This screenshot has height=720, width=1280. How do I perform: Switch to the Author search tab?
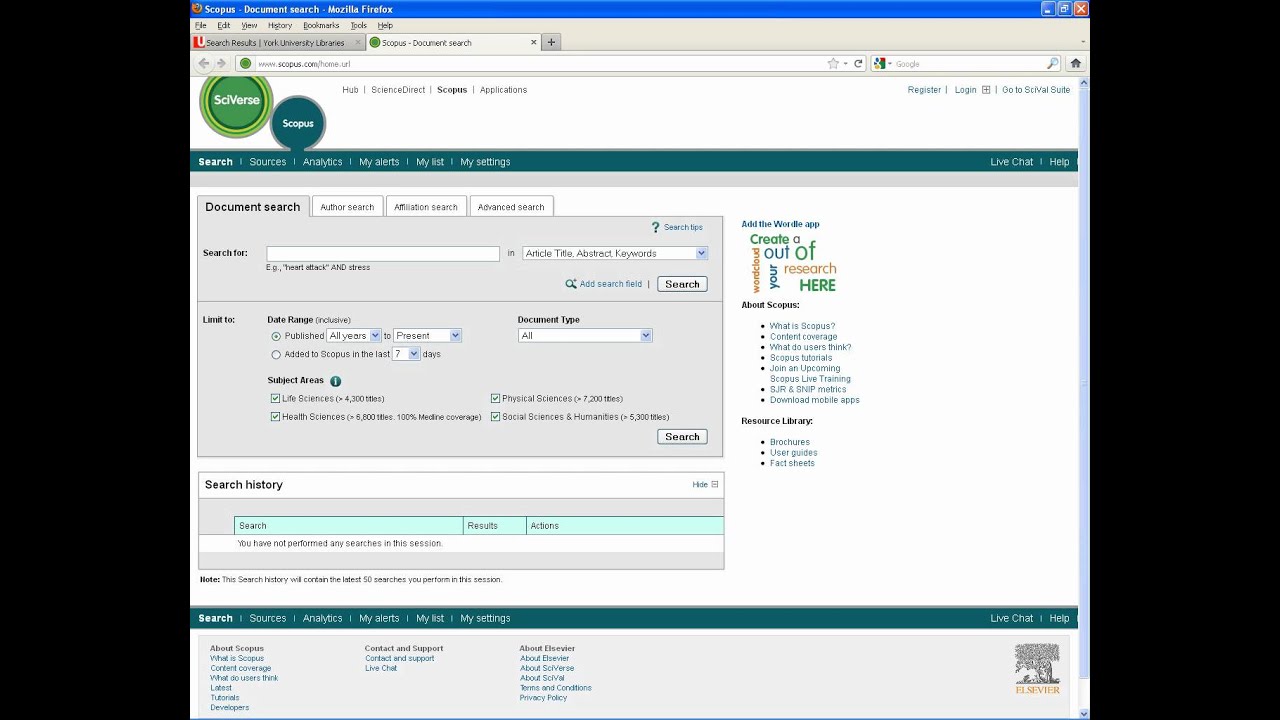point(347,207)
